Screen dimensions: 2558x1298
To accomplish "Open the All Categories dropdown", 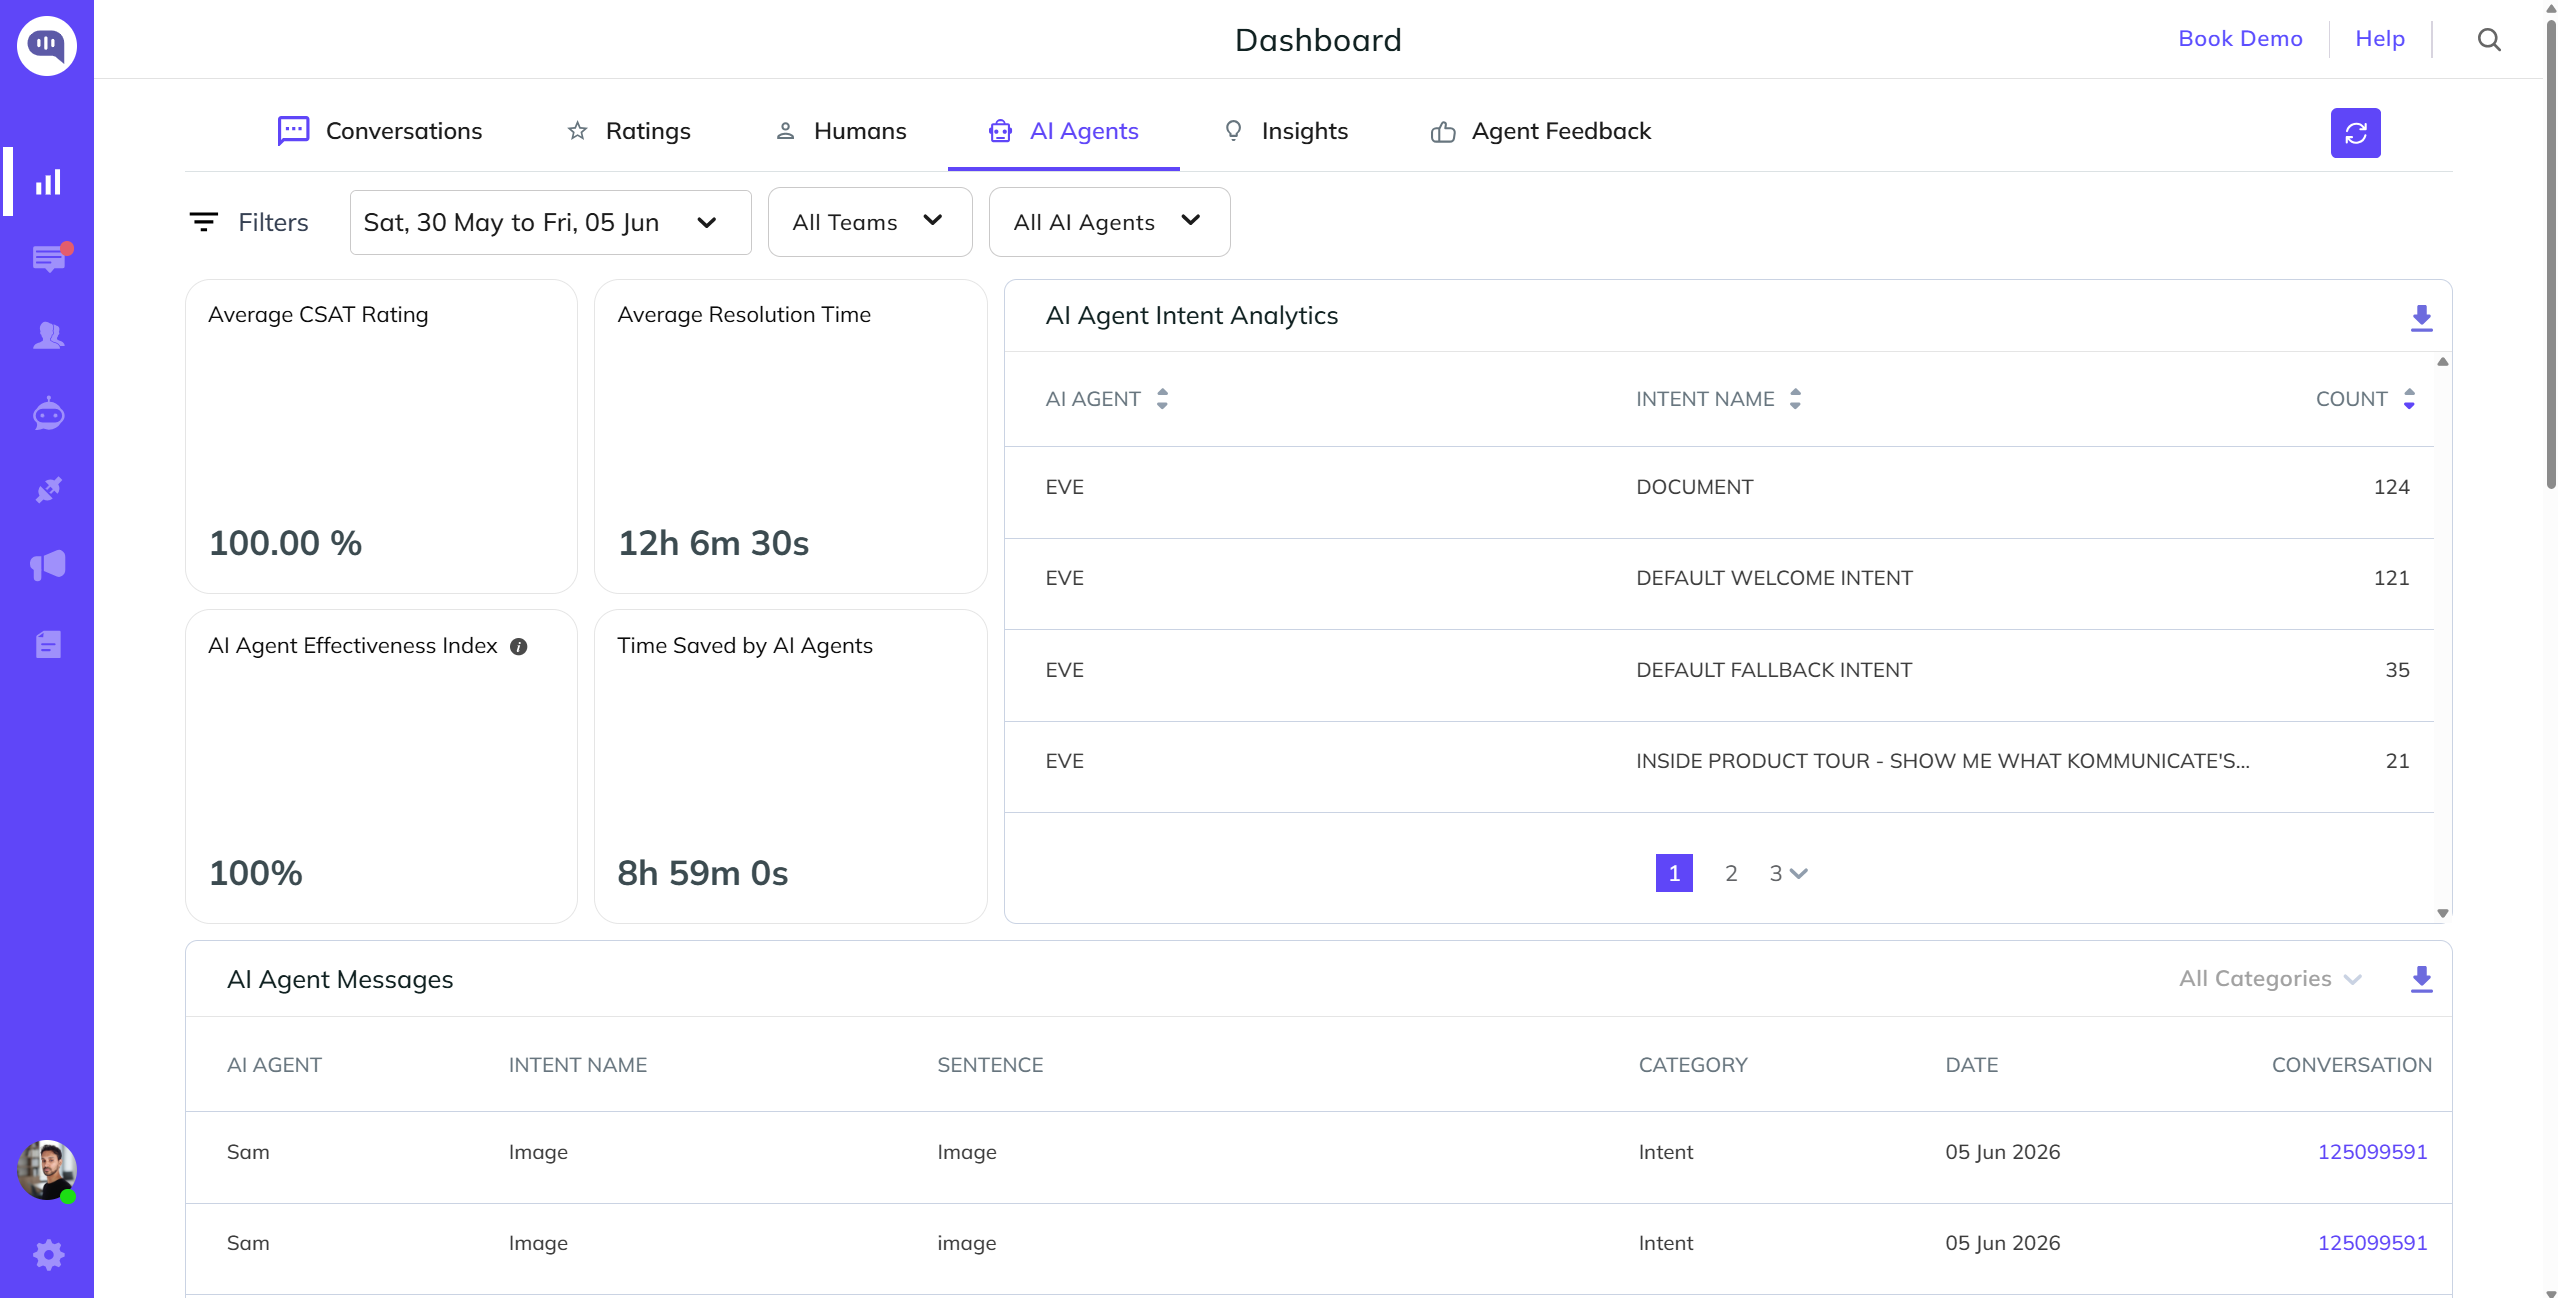I will tap(2270, 979).
